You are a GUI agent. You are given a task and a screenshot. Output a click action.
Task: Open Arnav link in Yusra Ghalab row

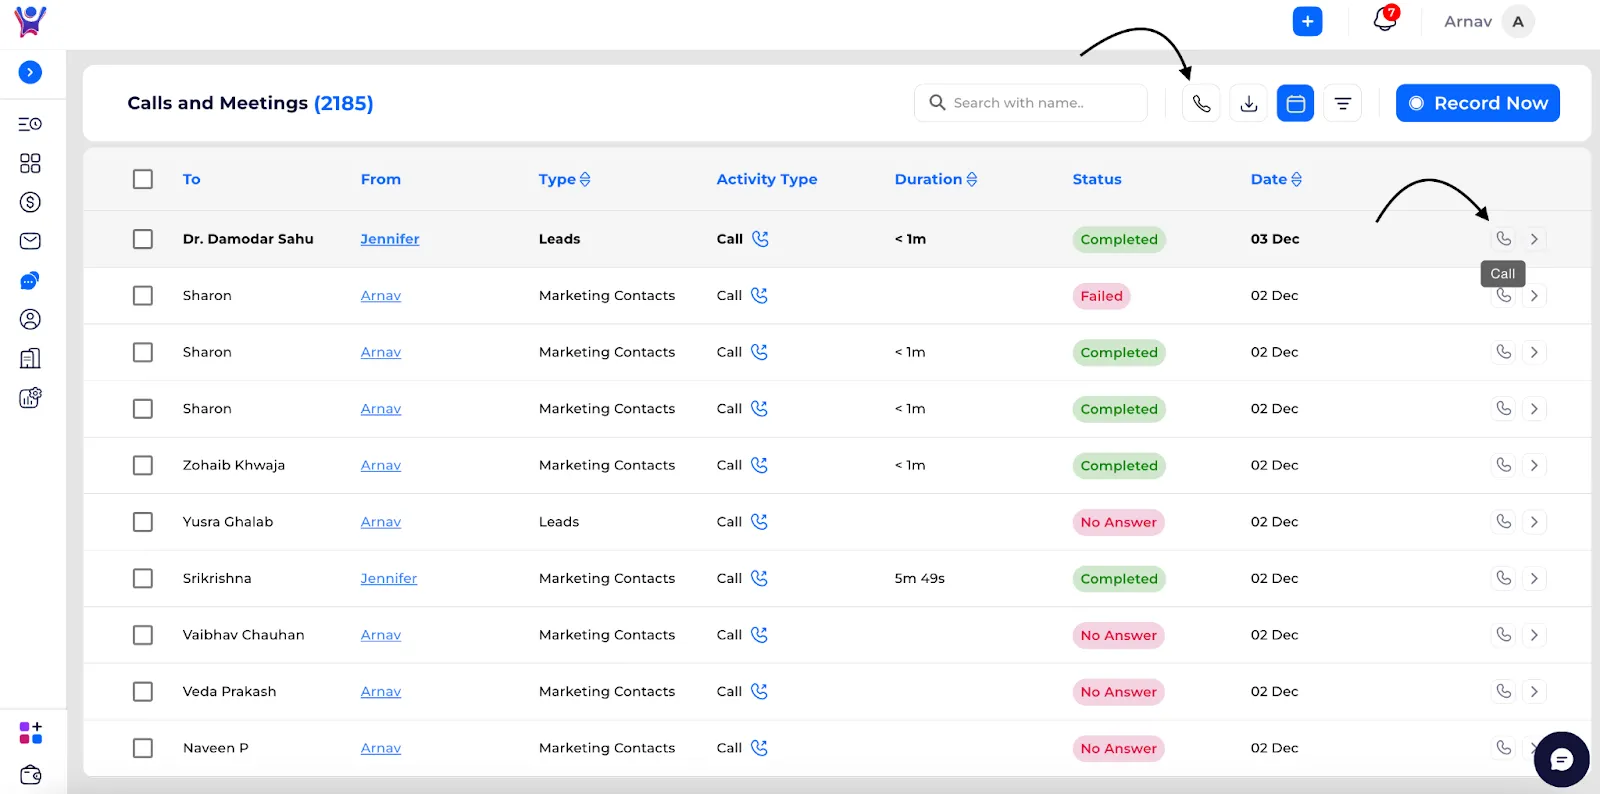[x=381, y=522]
